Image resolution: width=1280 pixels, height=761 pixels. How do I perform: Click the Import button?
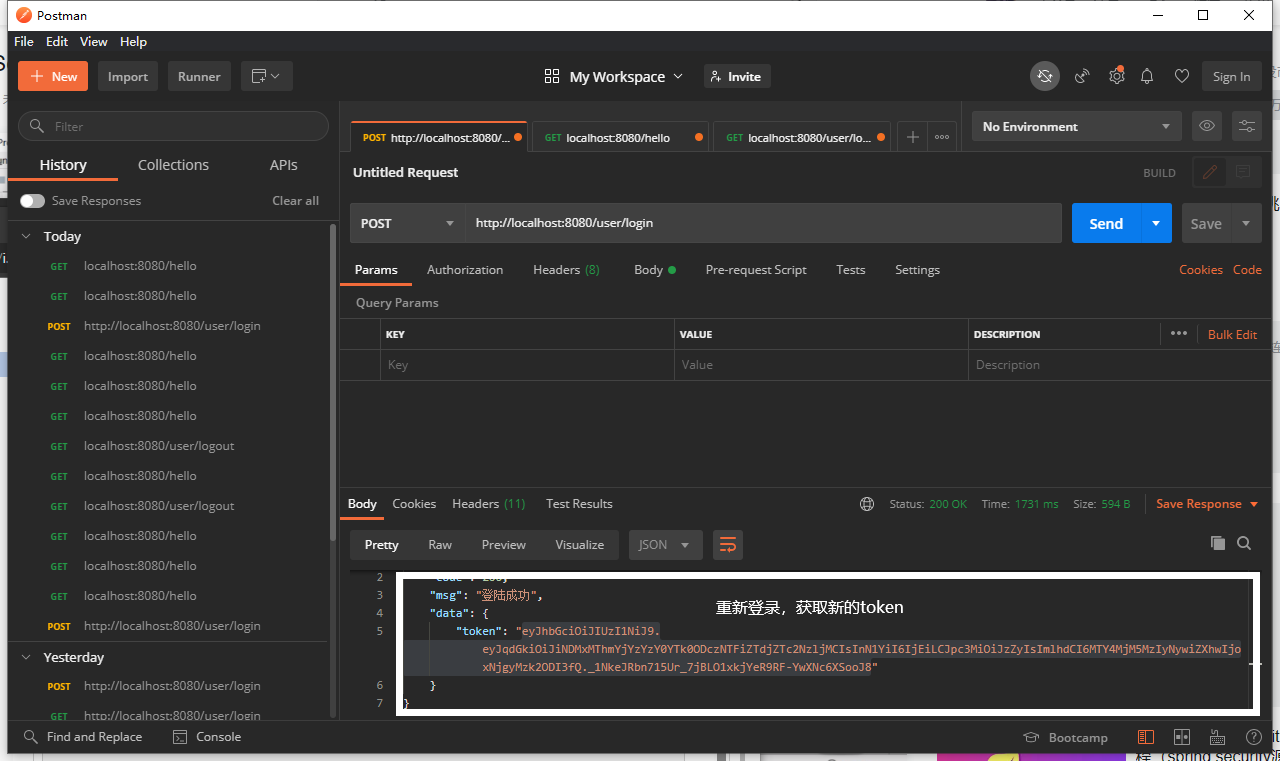[x=128, y=76]
